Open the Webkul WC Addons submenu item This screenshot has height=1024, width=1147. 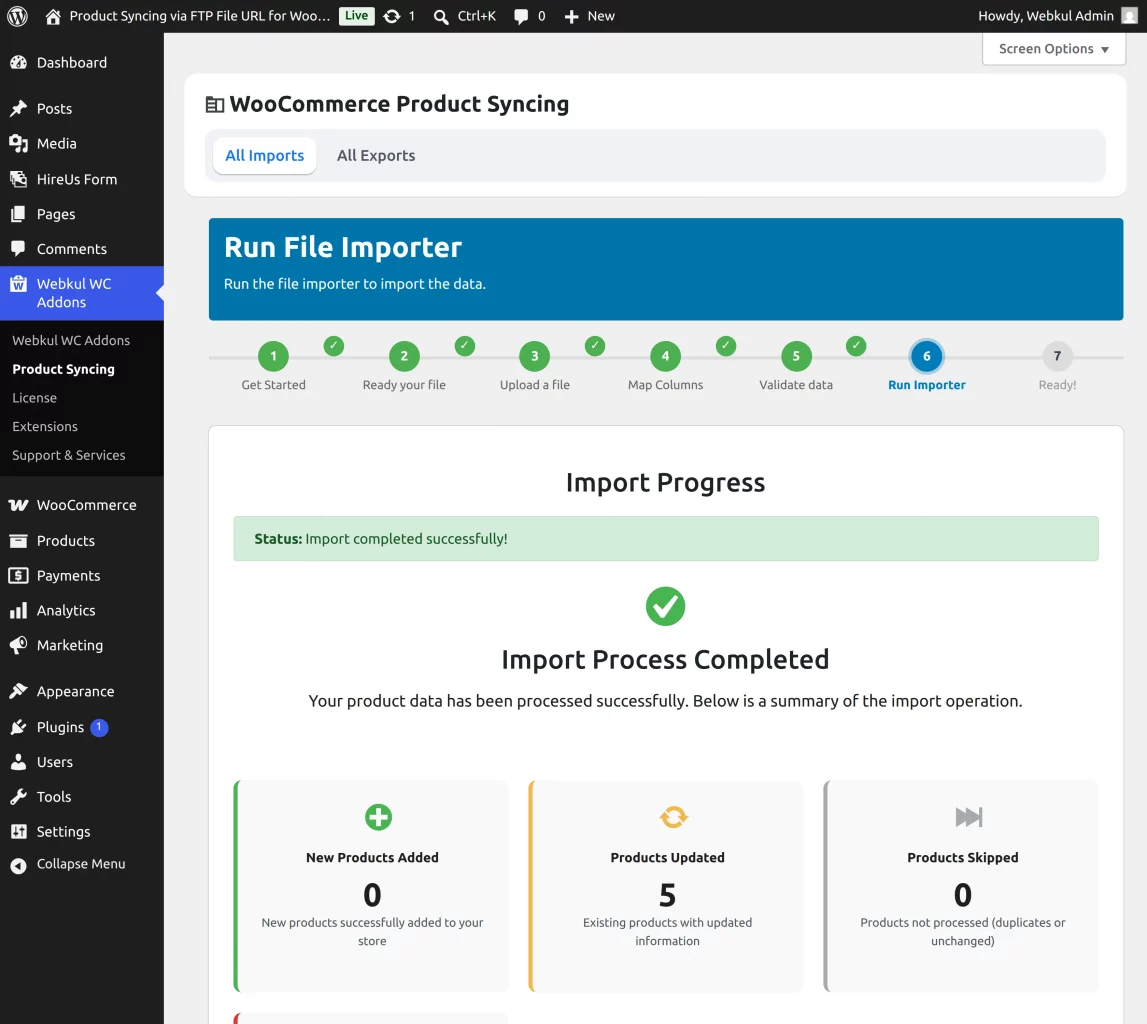[71, 341]
